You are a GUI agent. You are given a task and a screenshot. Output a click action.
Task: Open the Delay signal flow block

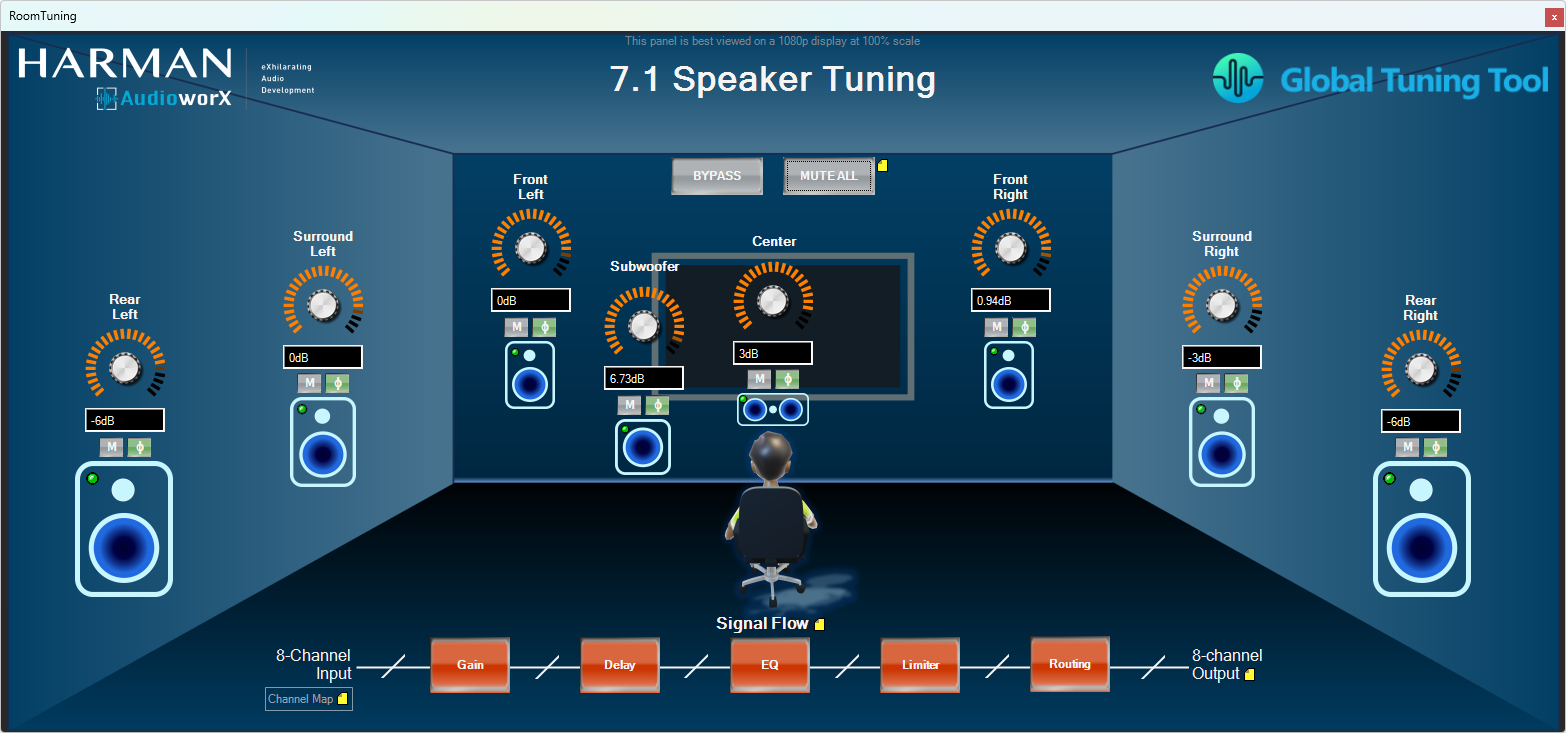click(620, 665)
